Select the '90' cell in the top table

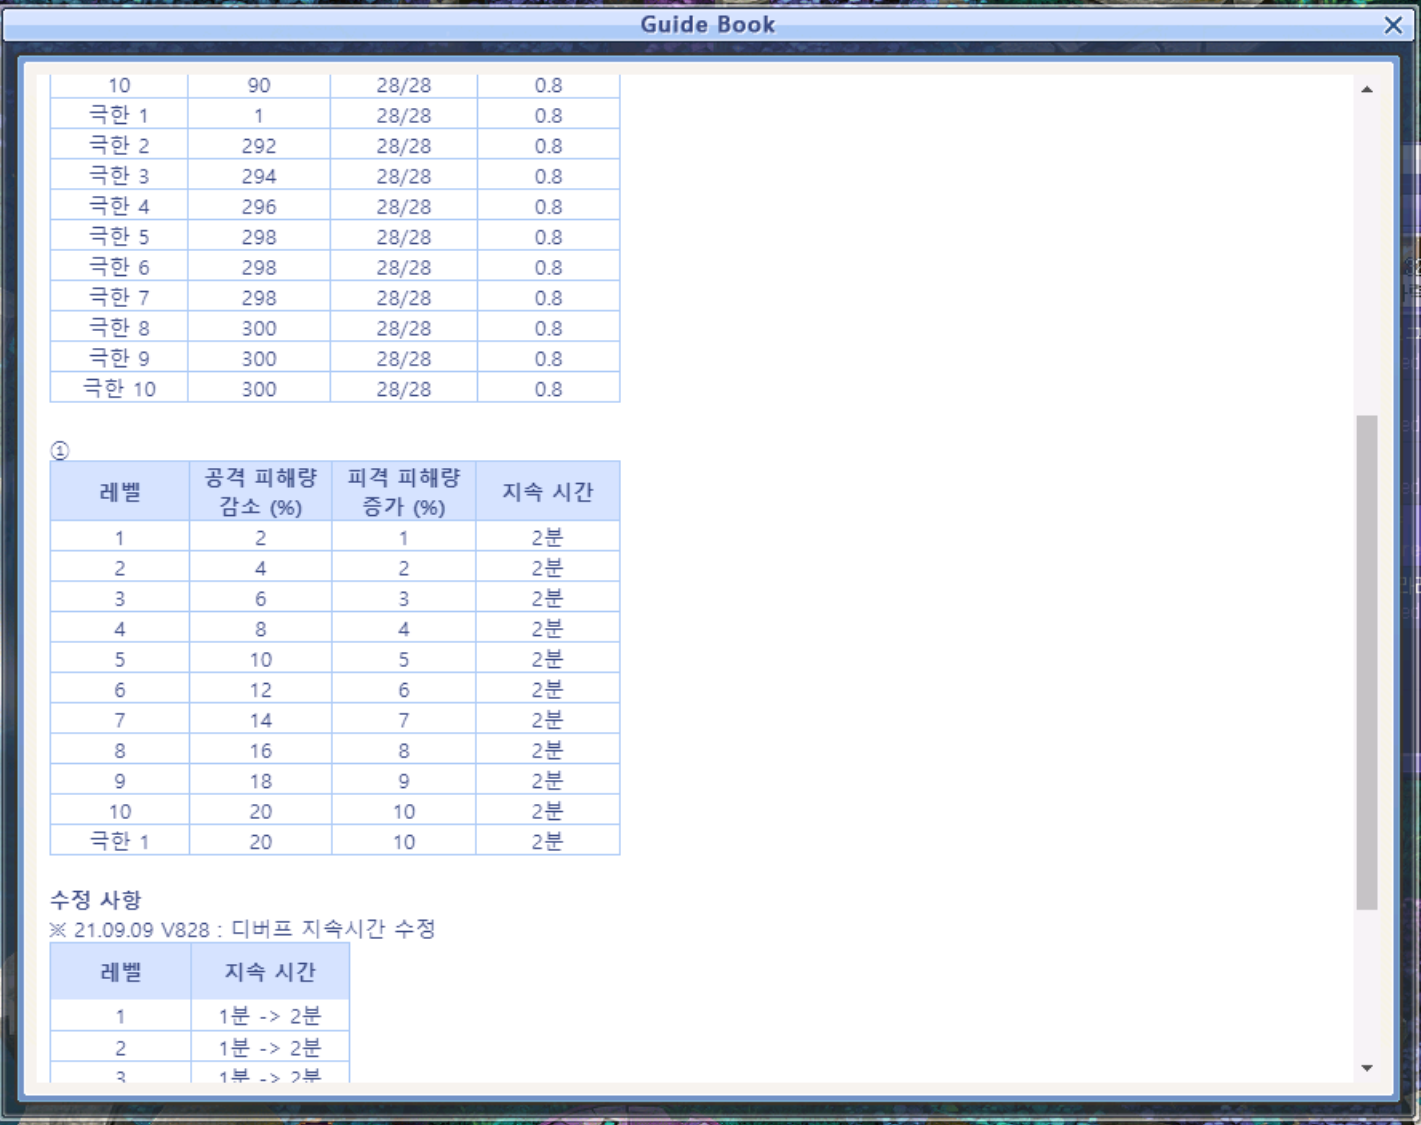coord(259,86)
